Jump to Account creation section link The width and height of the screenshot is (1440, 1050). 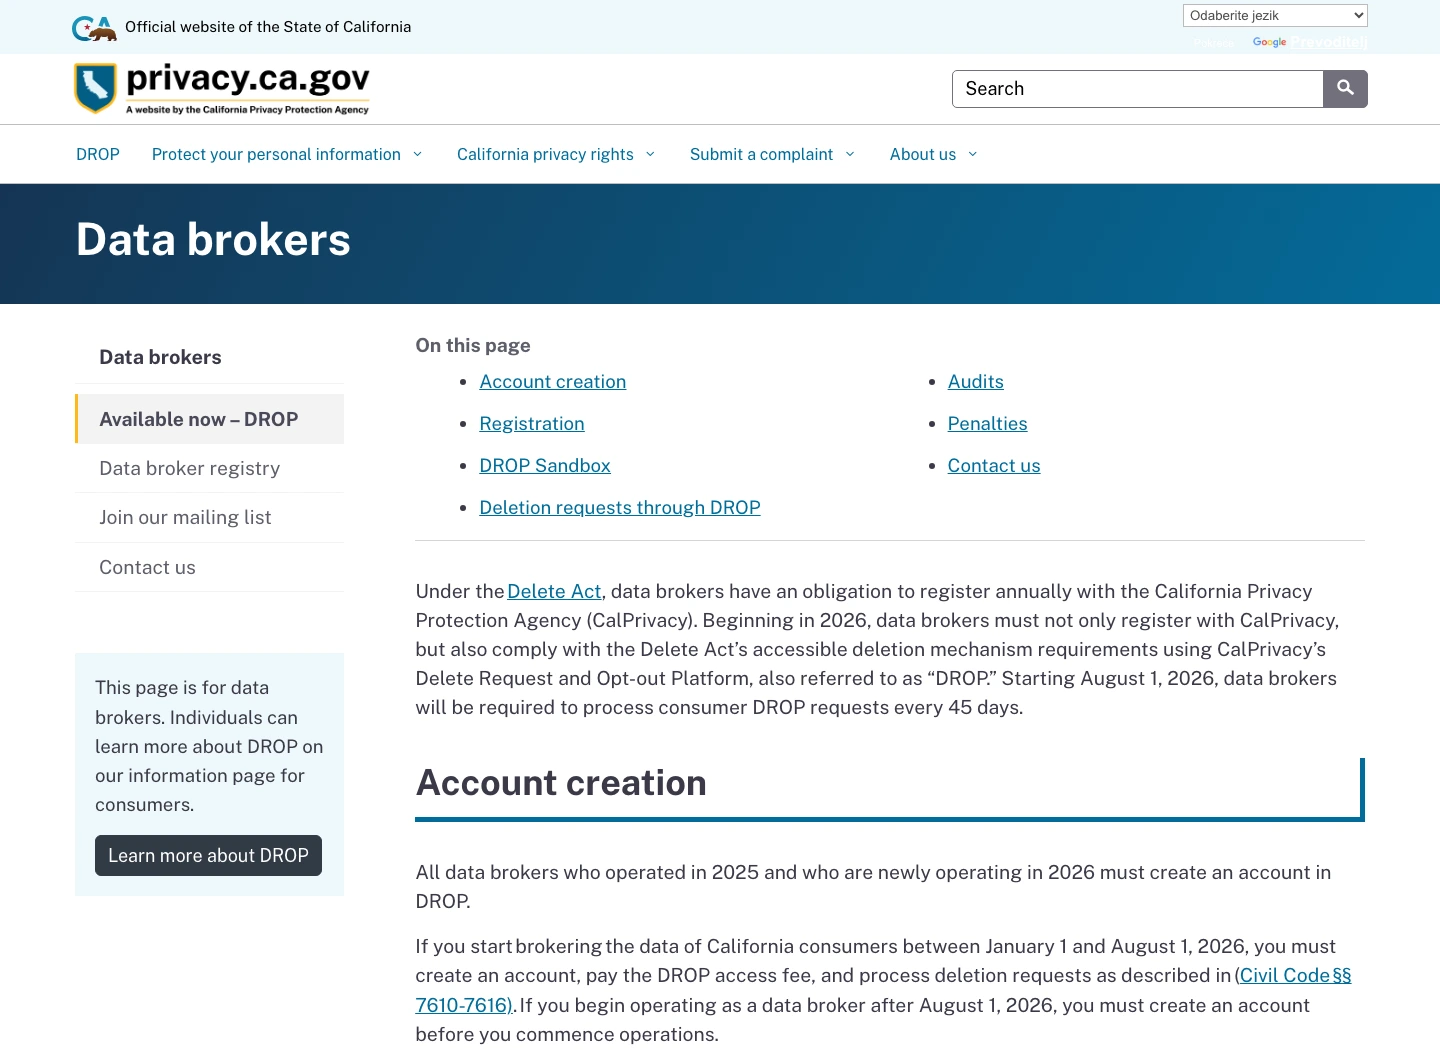pyautogui.click(x=553, y=381)
